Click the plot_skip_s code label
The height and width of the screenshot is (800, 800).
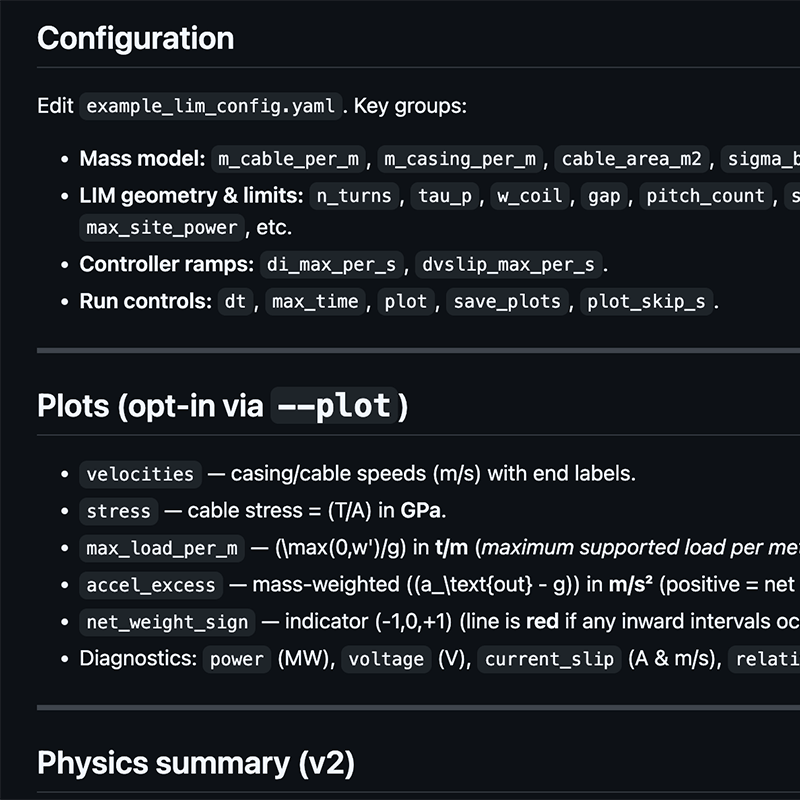(649, 302)
